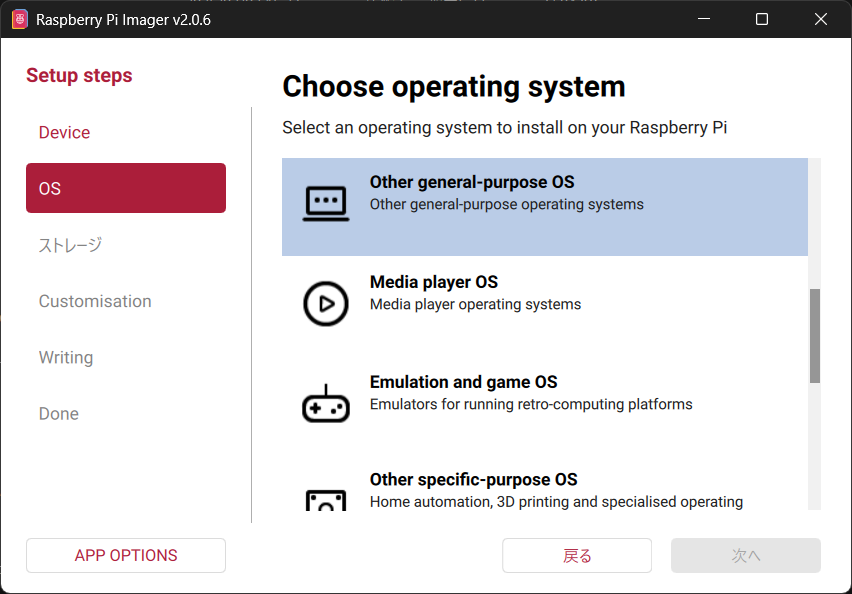Maximize the Raspberry Pi Imager window
852x594 pixels.
point(762,19)
